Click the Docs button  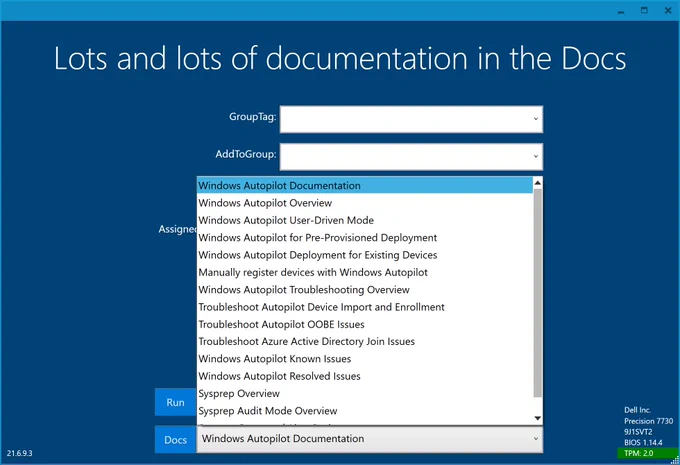175,440
